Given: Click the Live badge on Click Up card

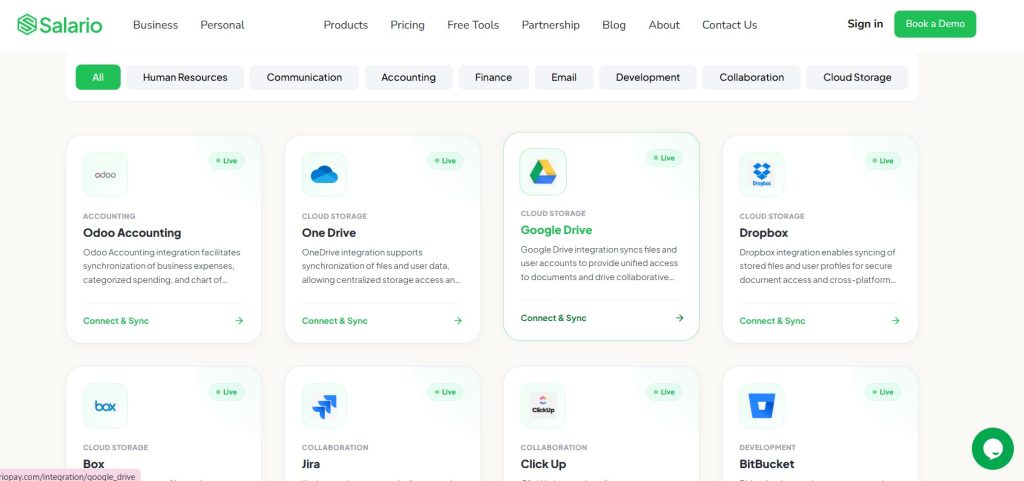Looking at the screenshot, I should point(664,392).
